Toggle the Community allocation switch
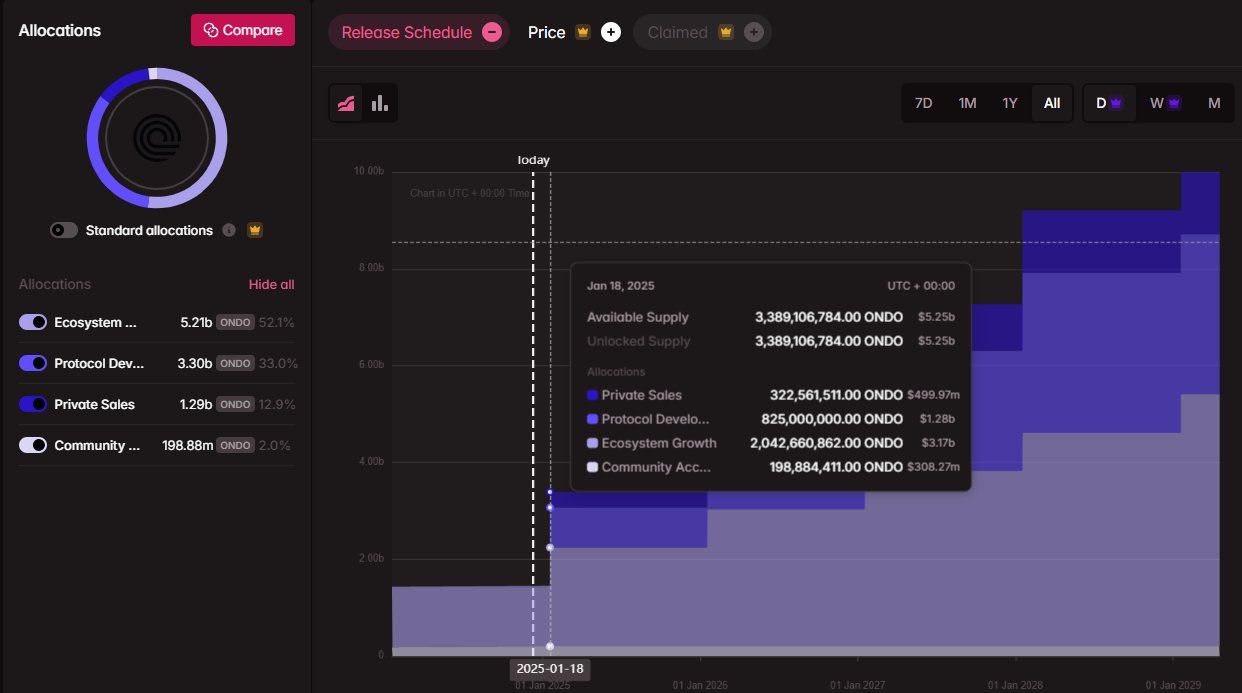This screenshot has height=693, width=1242. (33, 445)
